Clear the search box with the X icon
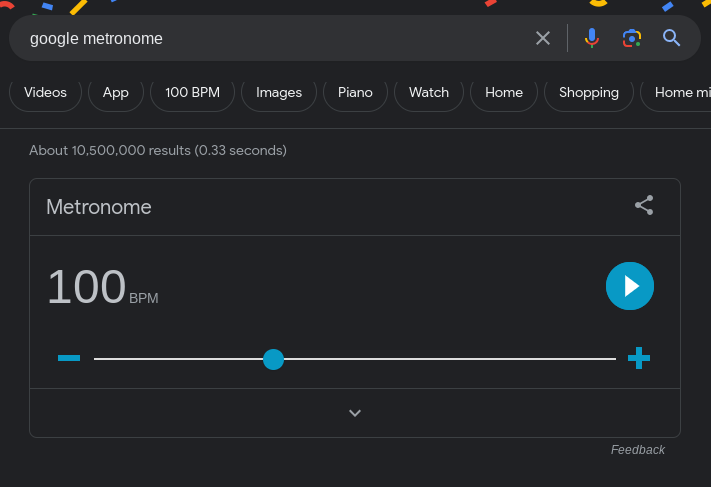 (x=543, y=38)
